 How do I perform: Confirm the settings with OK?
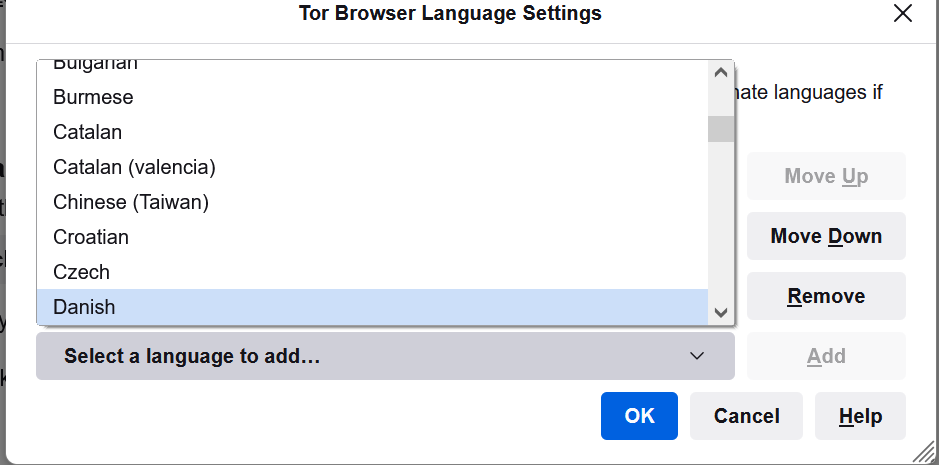tap(639, 416)
